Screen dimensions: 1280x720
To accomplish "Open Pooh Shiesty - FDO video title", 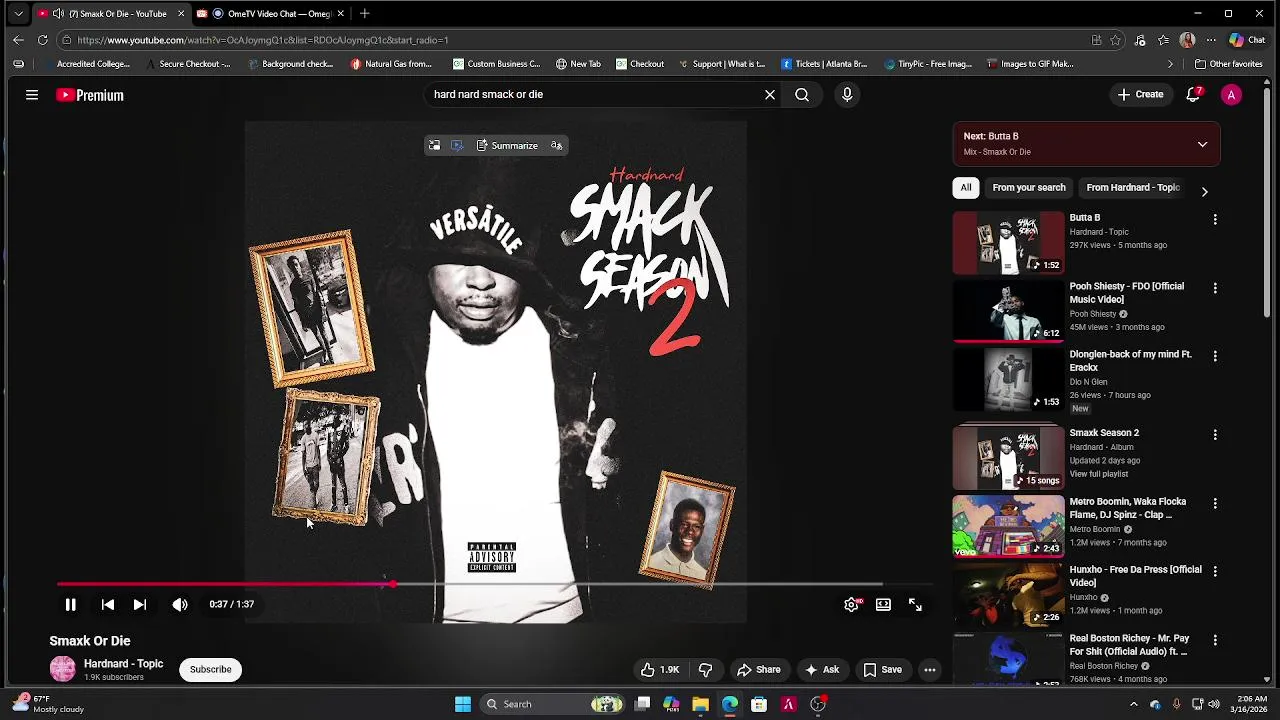I will point(1127,293).
